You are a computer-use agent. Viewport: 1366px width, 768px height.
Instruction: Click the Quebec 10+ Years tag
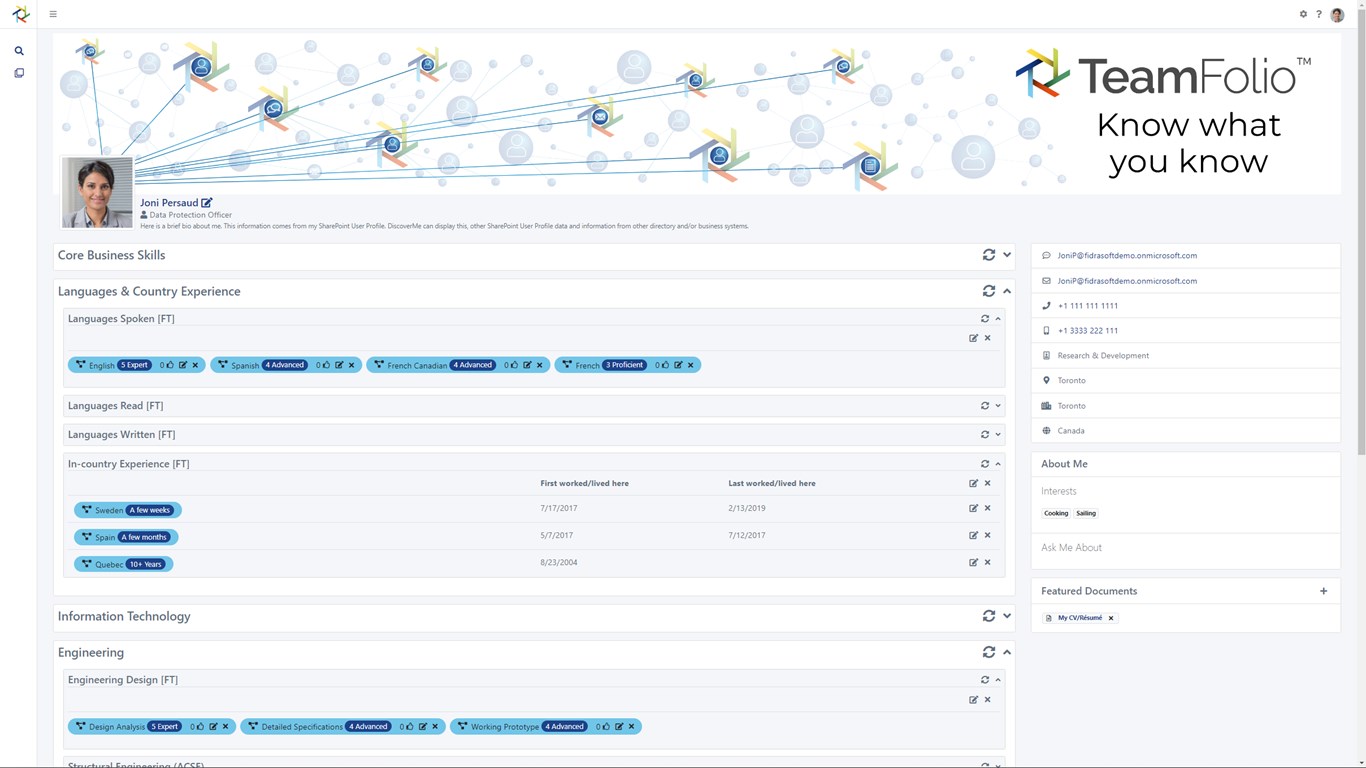click(x=123, y=564)
